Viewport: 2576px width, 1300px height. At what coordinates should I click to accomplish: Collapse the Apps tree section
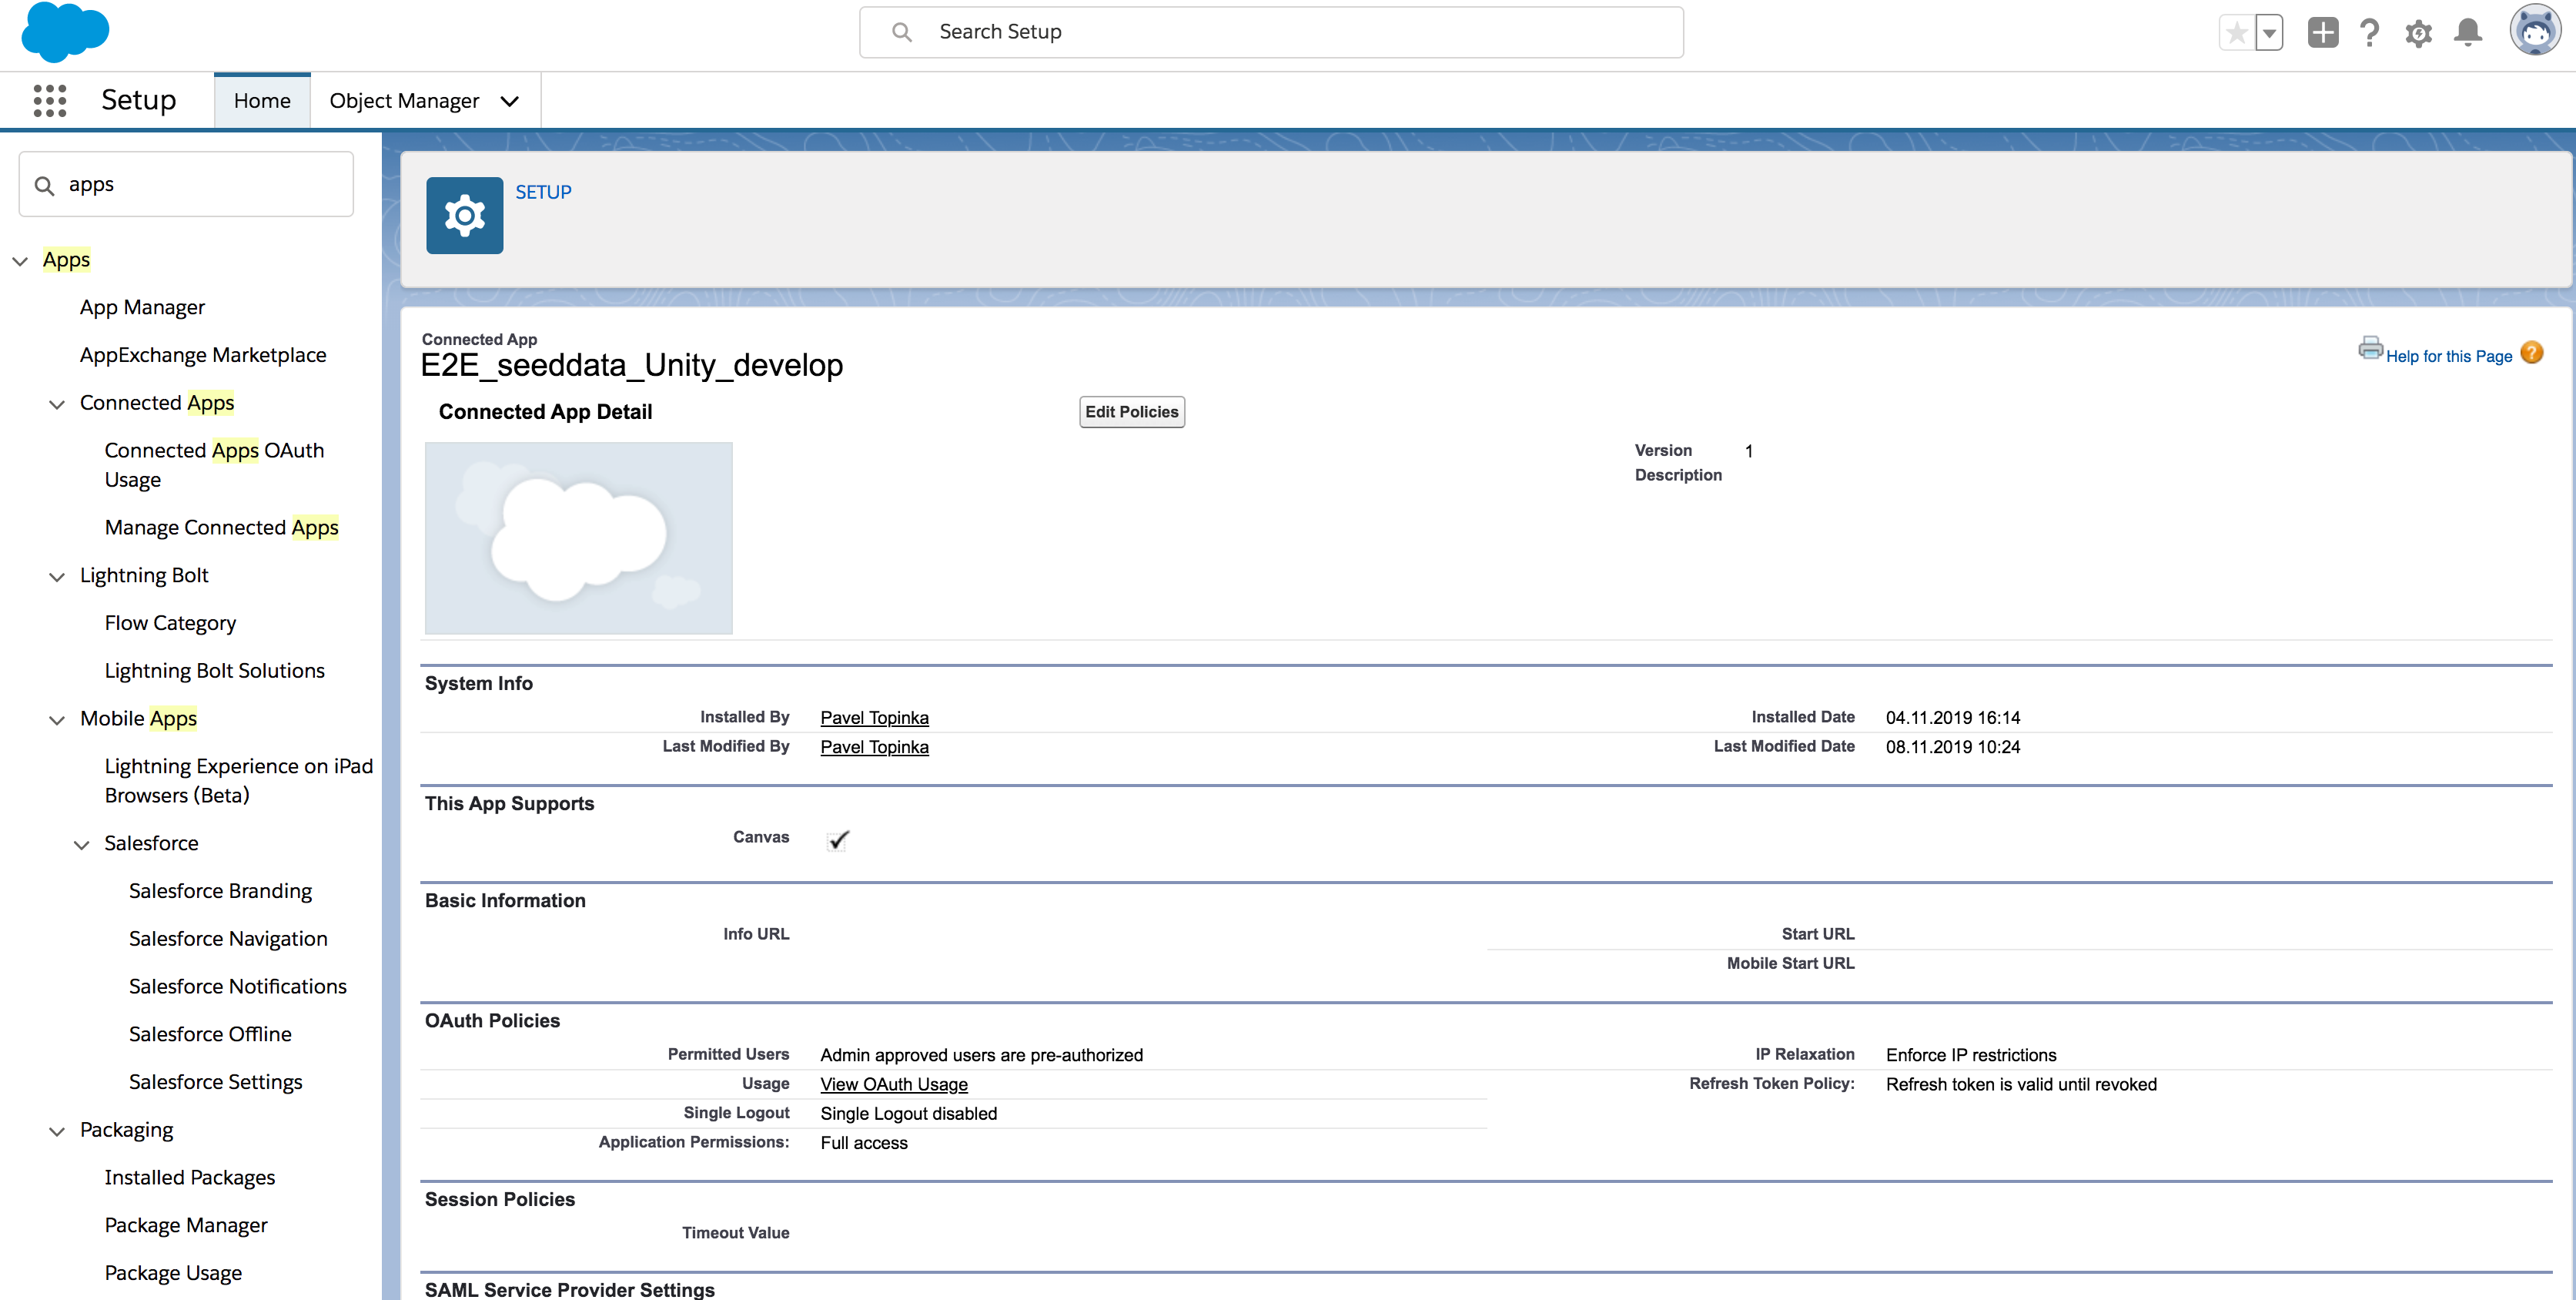[x=20, y=261]
